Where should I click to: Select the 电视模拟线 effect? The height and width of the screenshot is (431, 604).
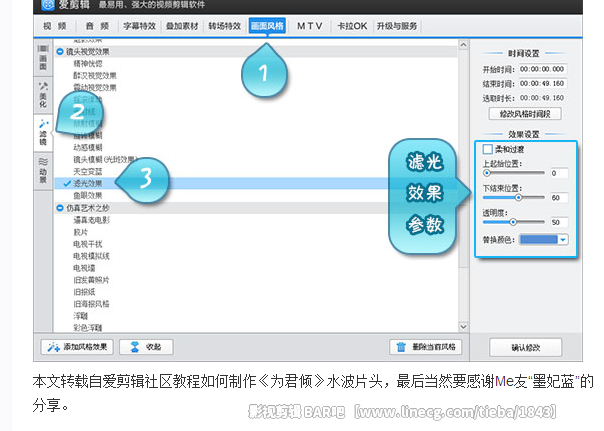point(91,256)
